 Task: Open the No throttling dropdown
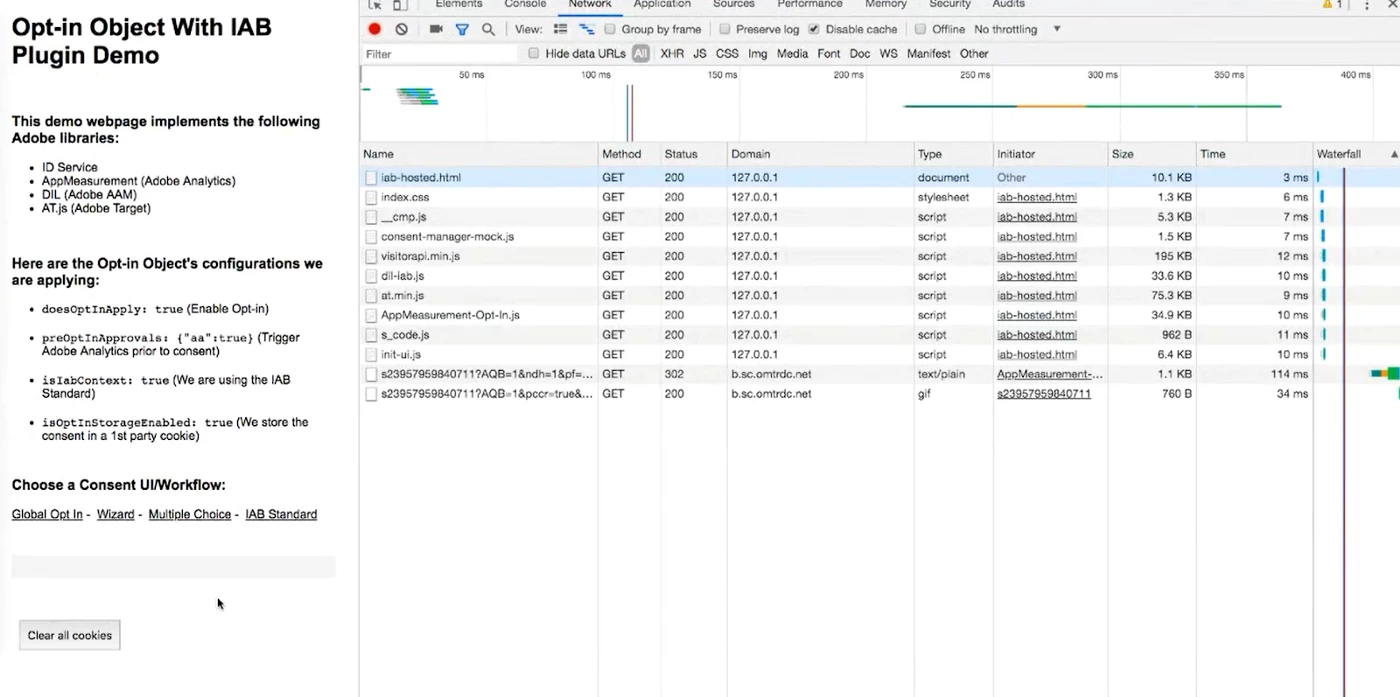click(1017, 30)
